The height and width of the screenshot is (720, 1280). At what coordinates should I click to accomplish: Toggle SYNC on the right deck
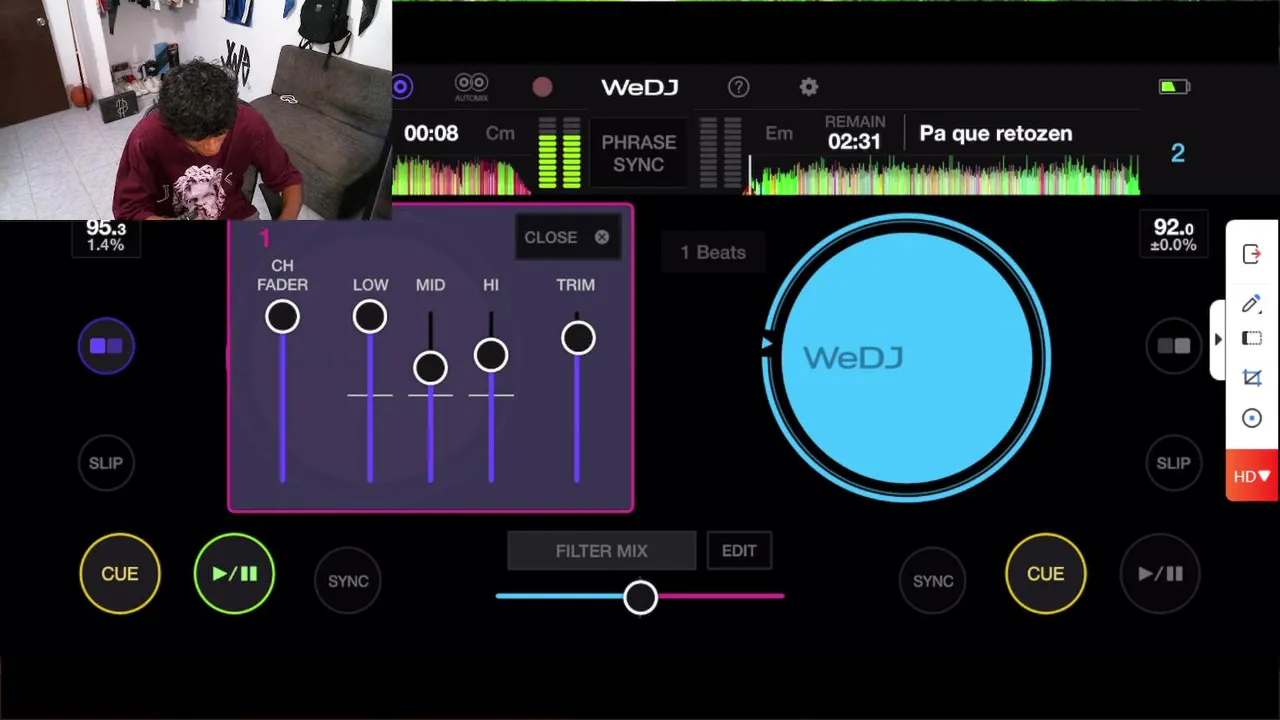[933, 581]
